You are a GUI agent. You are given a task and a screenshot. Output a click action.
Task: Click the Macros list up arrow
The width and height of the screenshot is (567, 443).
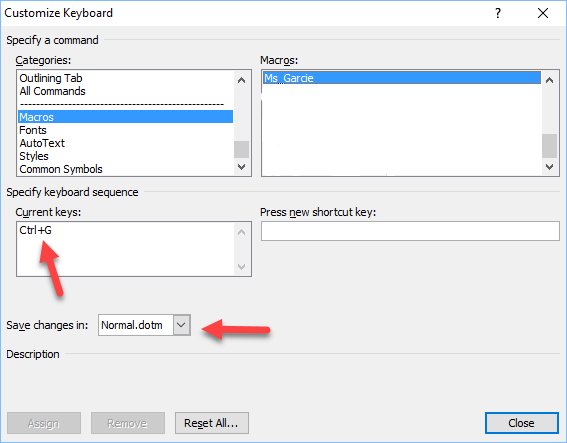click(x=549, y=80)
